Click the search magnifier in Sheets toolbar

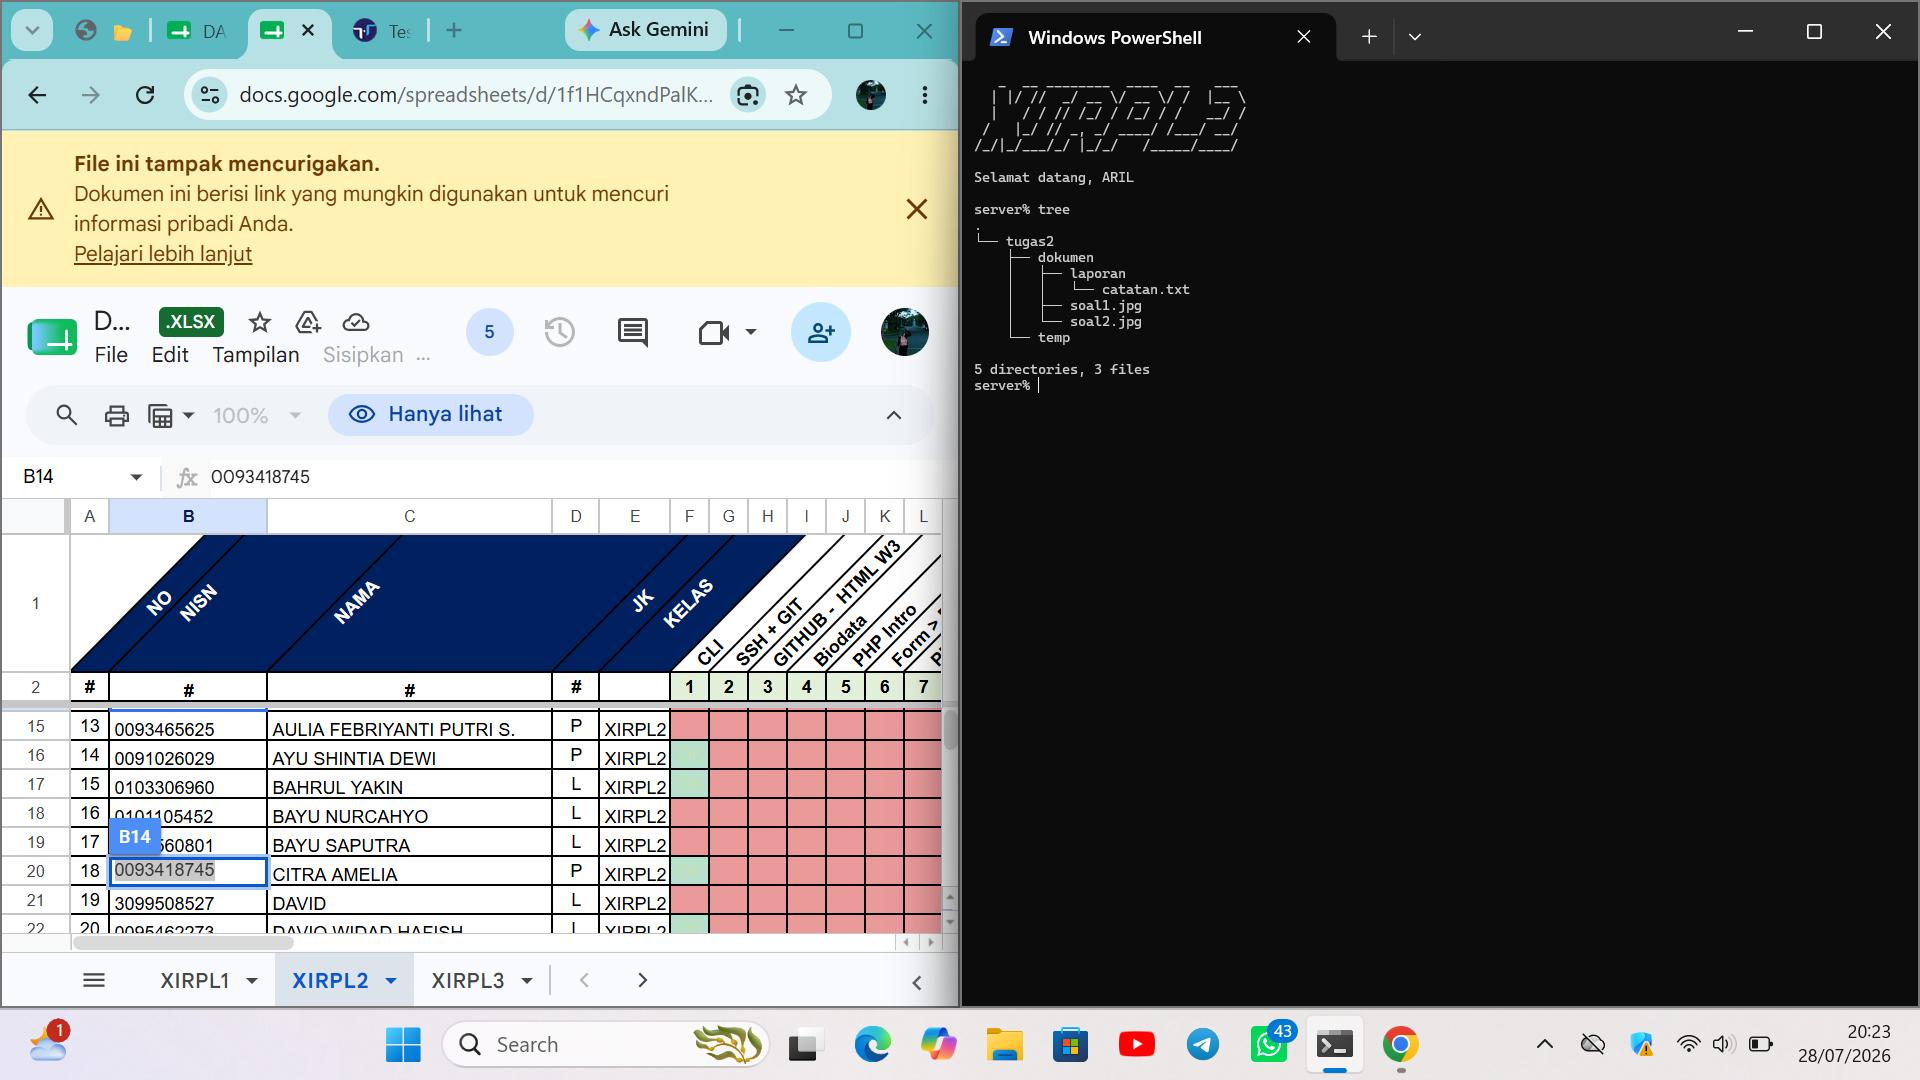67,415
